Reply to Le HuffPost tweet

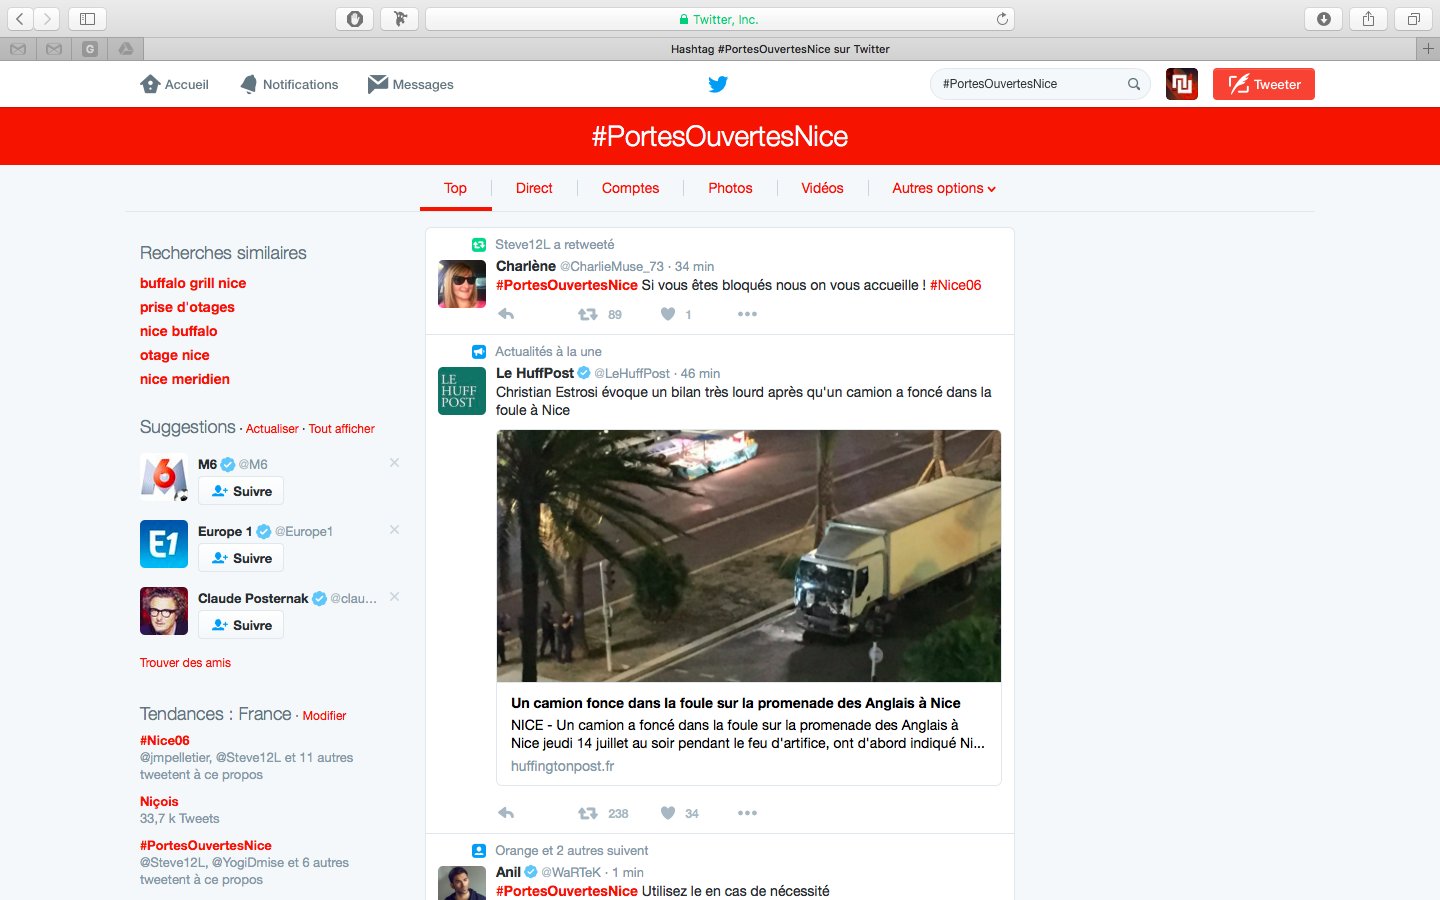pyautogui.click(x=506, y=813)
